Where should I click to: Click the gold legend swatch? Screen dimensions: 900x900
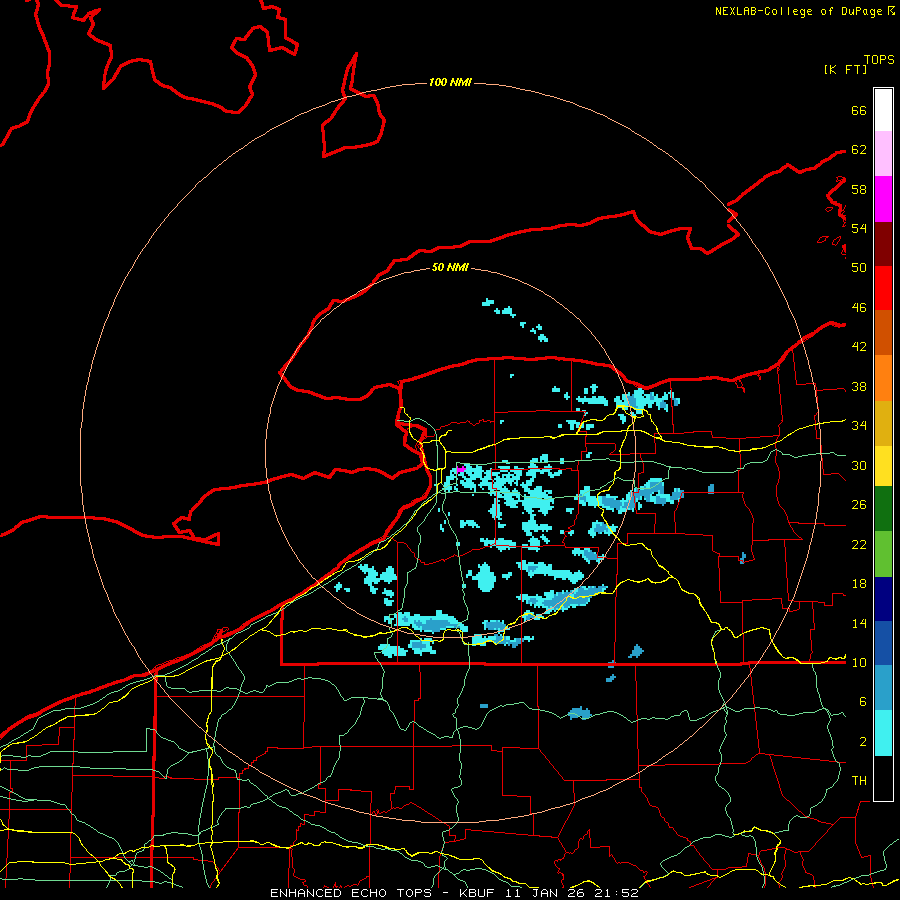tap(883, 423)
